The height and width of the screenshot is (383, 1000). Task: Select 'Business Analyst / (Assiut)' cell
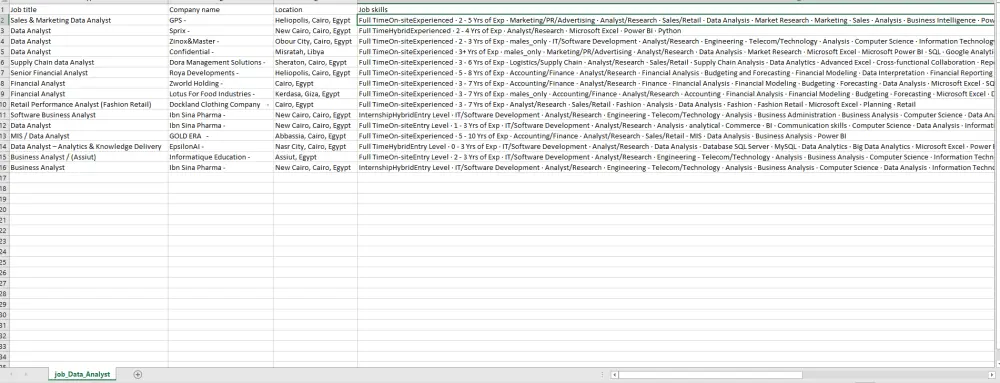coord(89,157)
